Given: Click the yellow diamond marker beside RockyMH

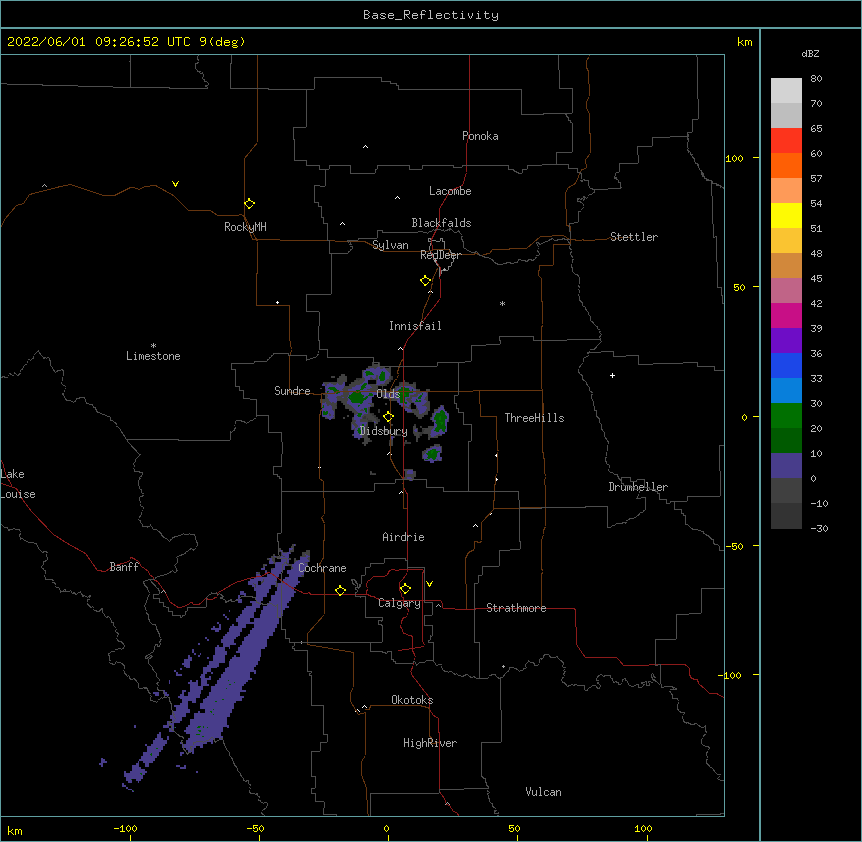Looking at the screenshot, I should tap(249, 203).
